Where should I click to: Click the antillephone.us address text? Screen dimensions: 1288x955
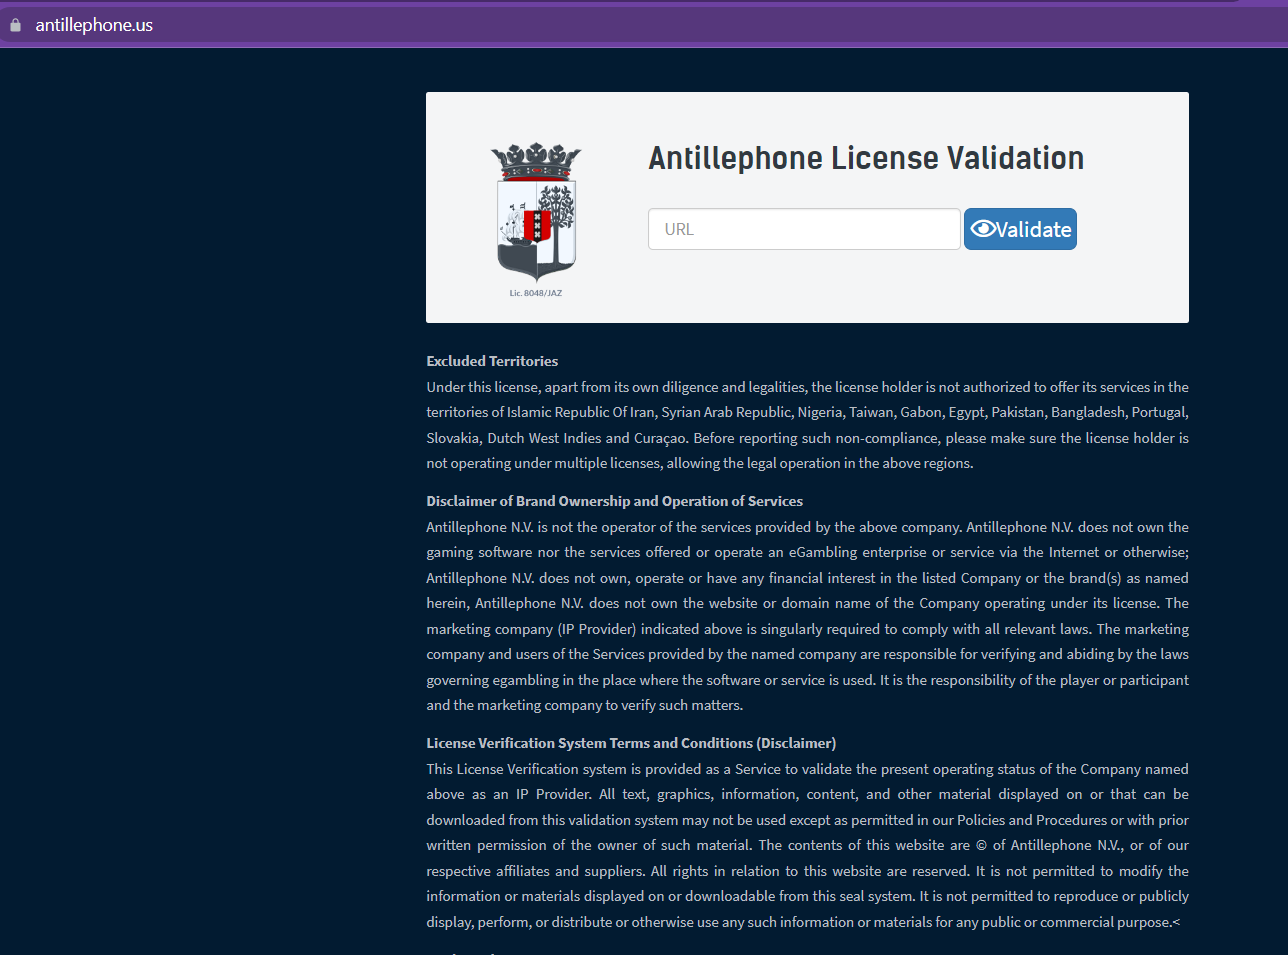pyautogui.click(x=94, y=25)
